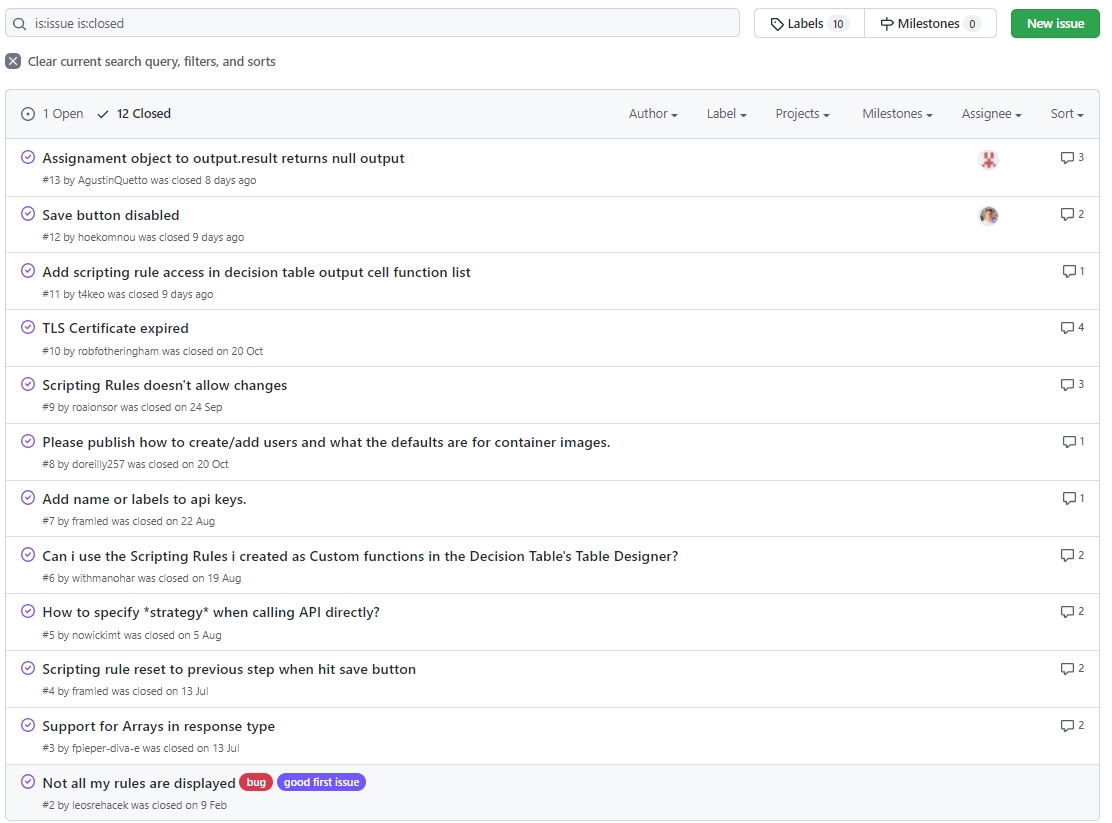Open issue 'TLS Certificate expired'

point(115,328)
